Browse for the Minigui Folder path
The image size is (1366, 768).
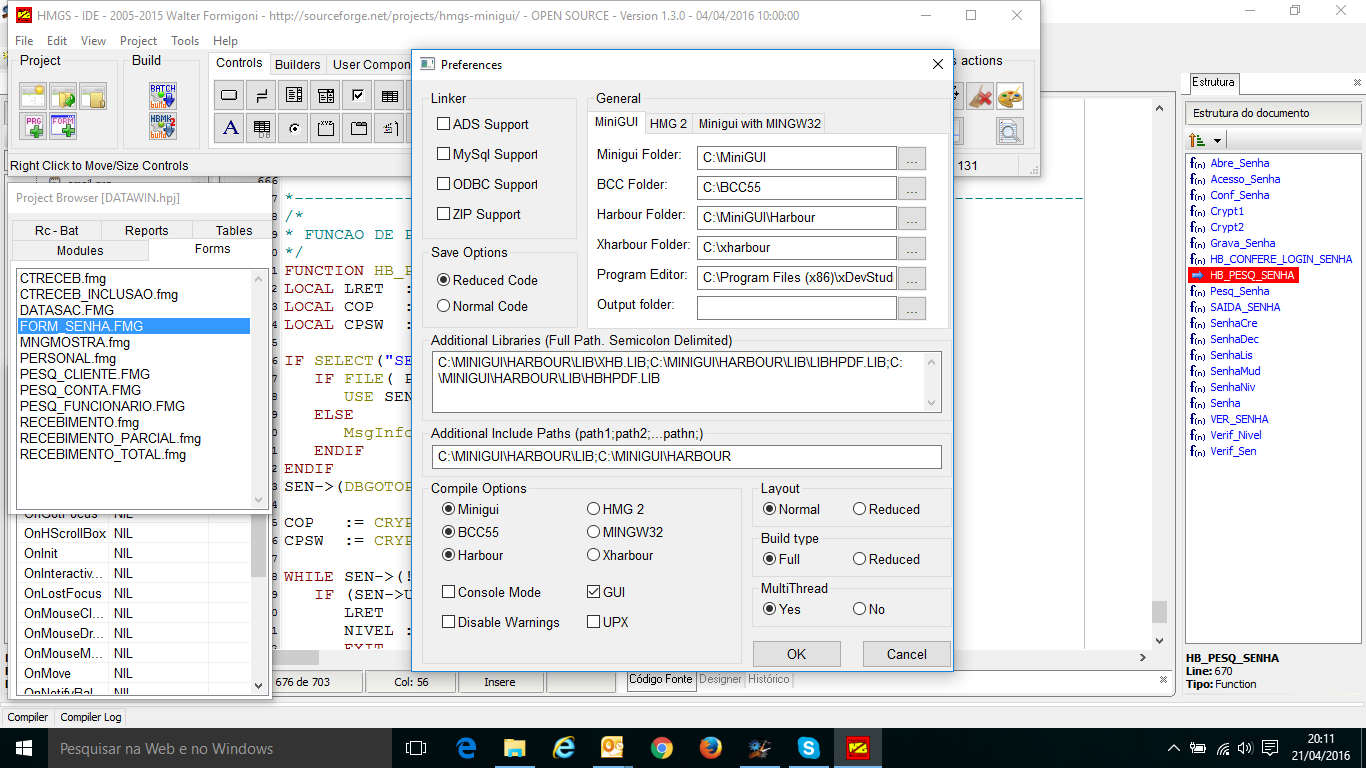click(912, 158)
